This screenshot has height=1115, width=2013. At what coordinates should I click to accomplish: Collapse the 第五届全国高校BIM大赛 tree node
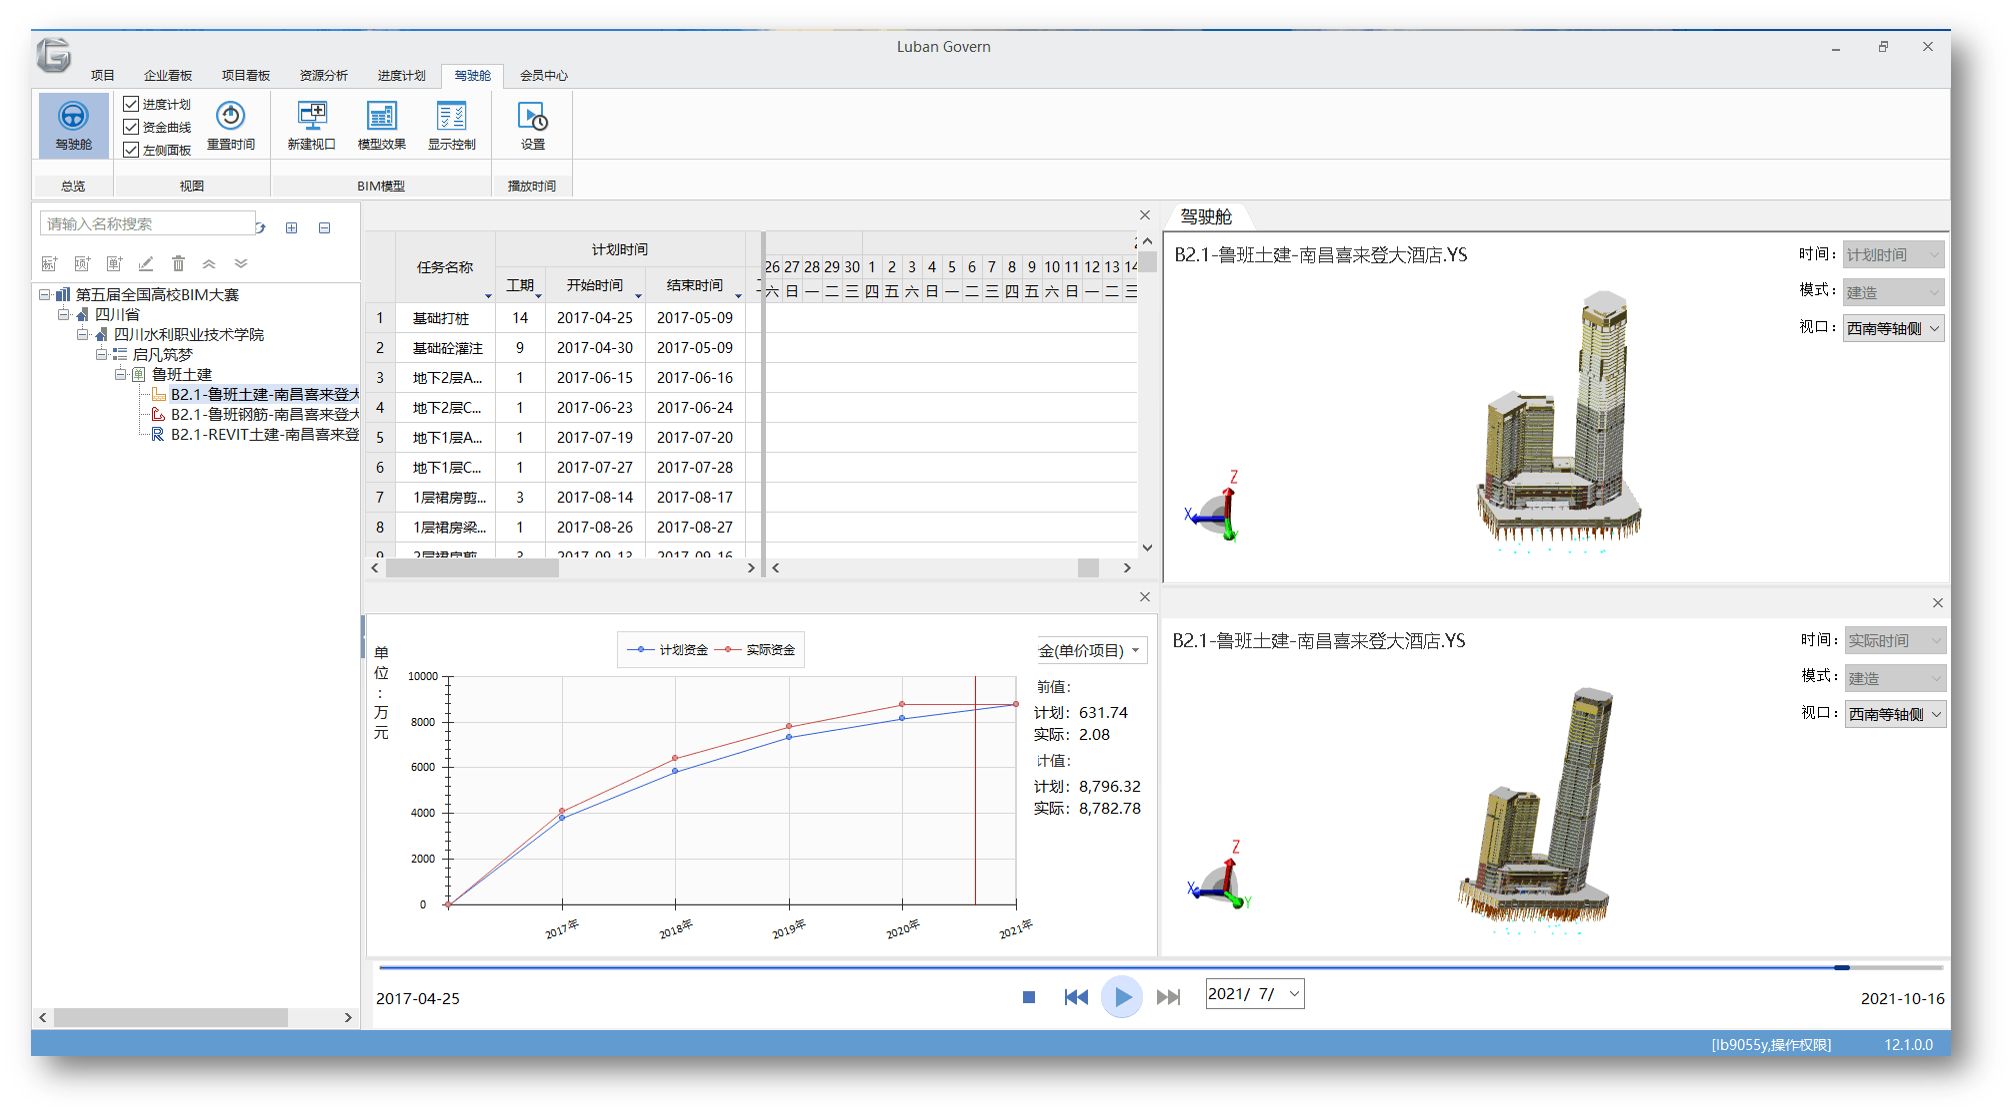click(45, 294)
